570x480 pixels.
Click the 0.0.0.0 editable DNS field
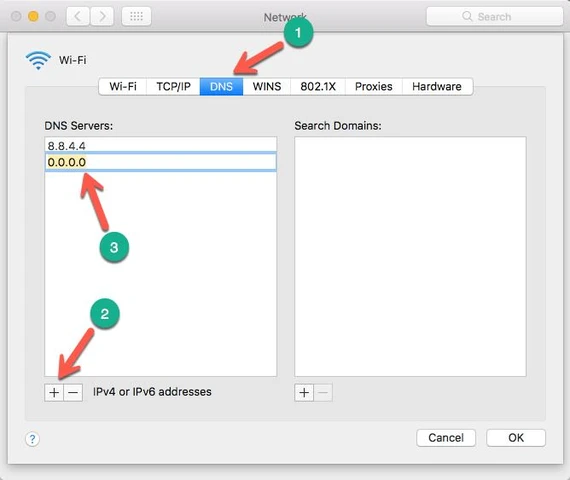tap(160, 162)
